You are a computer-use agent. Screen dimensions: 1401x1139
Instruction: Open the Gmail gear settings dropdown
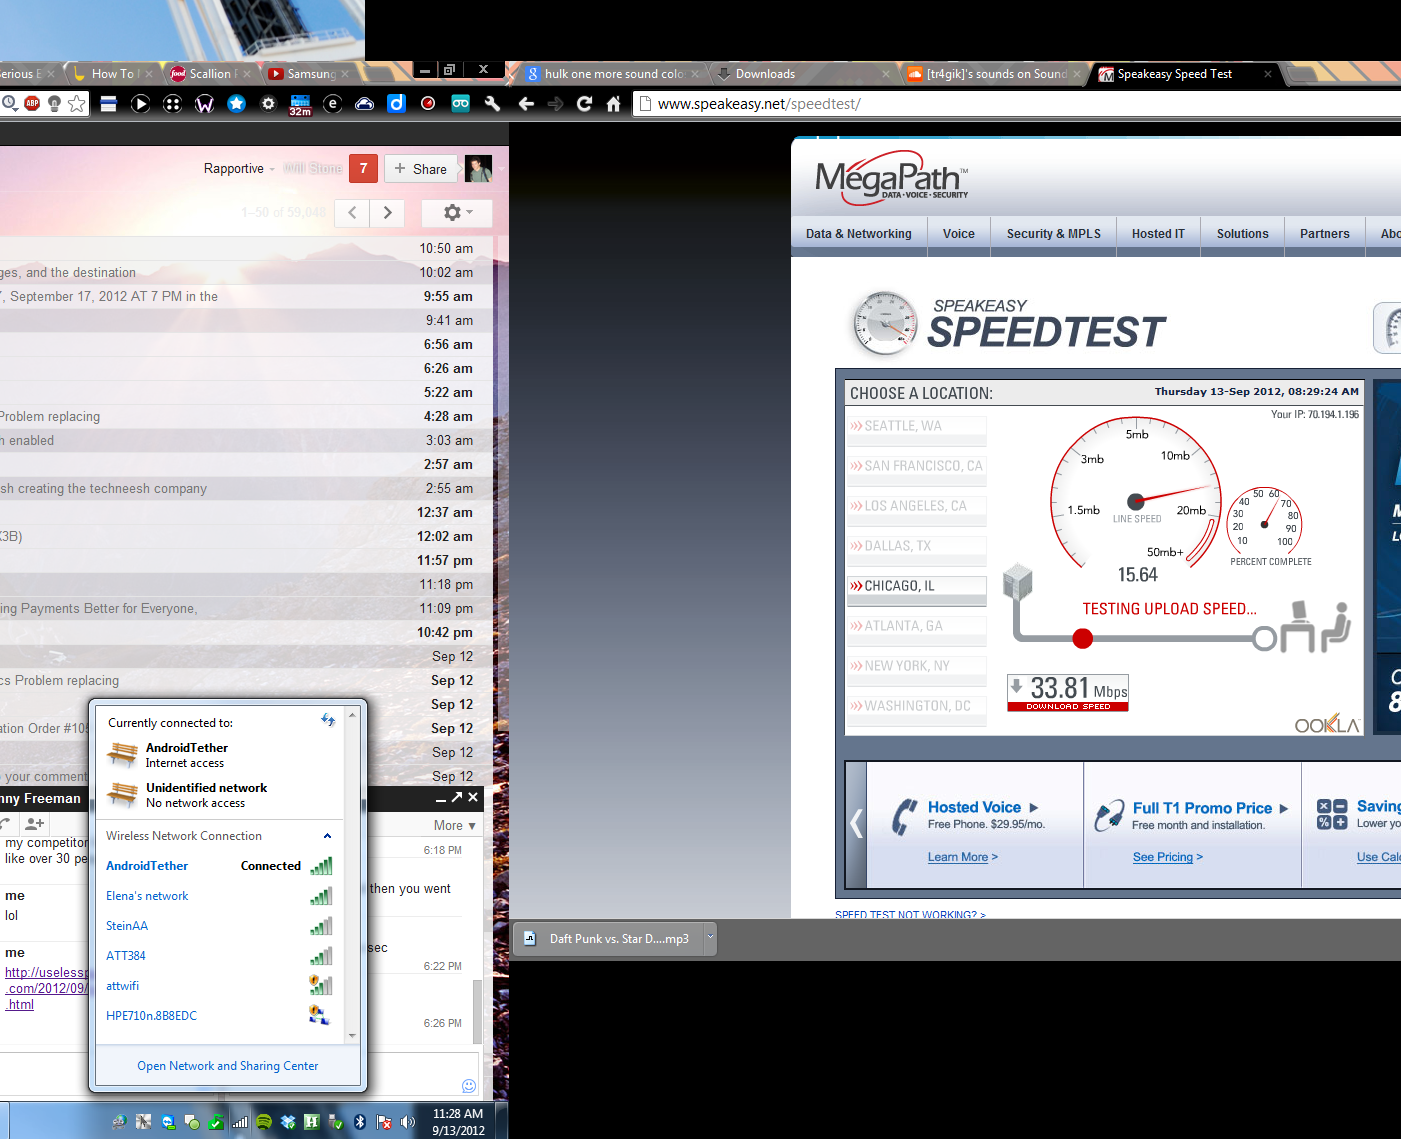pyautogui.click(x=457, y=212)
